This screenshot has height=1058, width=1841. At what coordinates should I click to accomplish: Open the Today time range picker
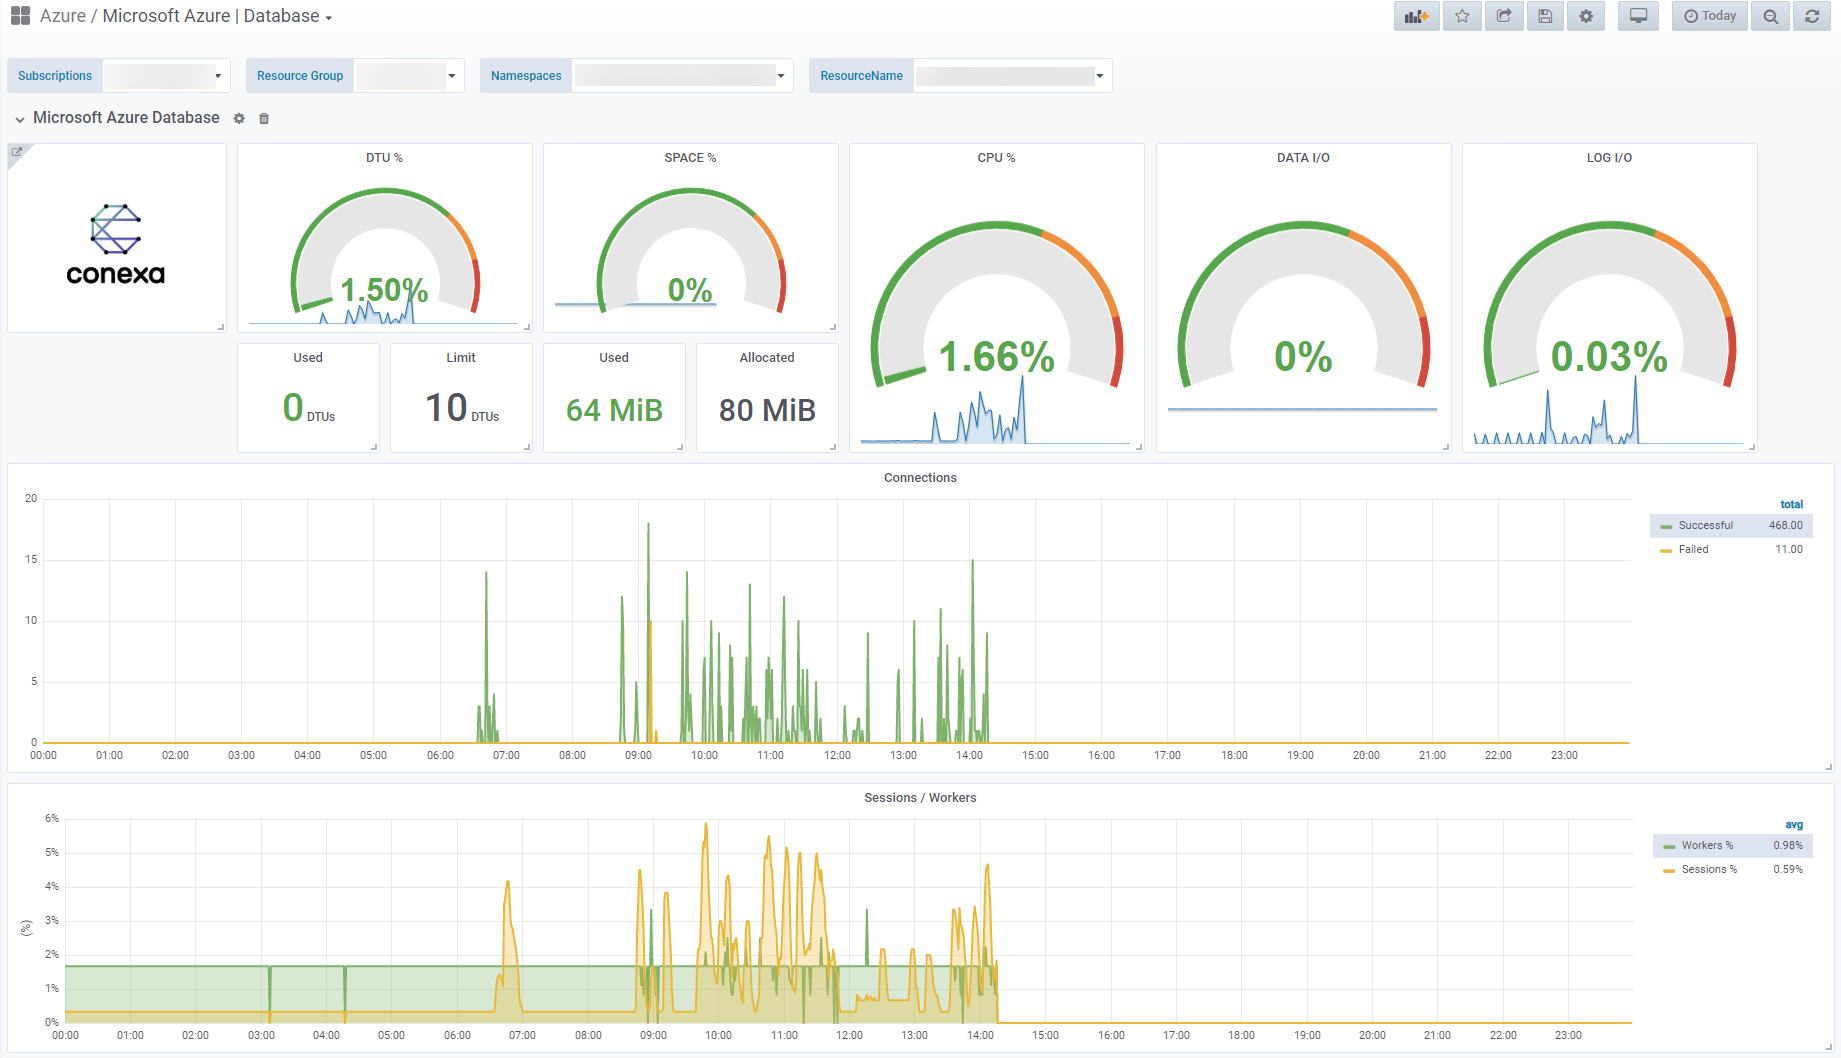coord(1710,16)
